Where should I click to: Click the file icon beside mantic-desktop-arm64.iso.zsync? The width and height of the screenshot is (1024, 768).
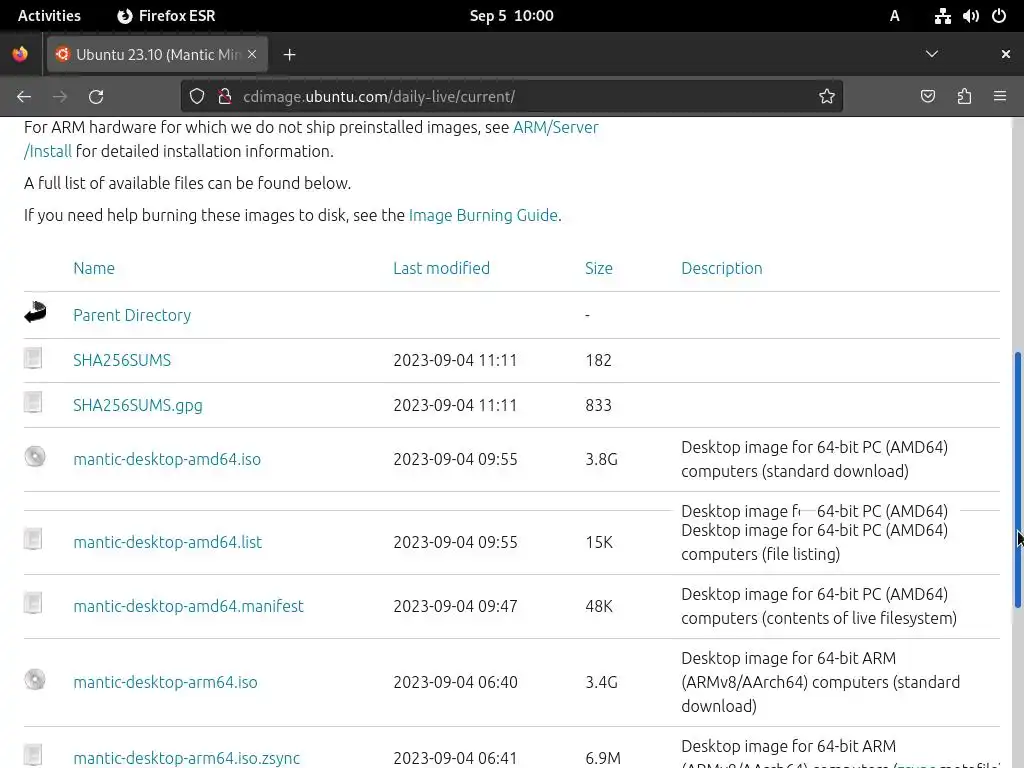click(x=33, y=756)
